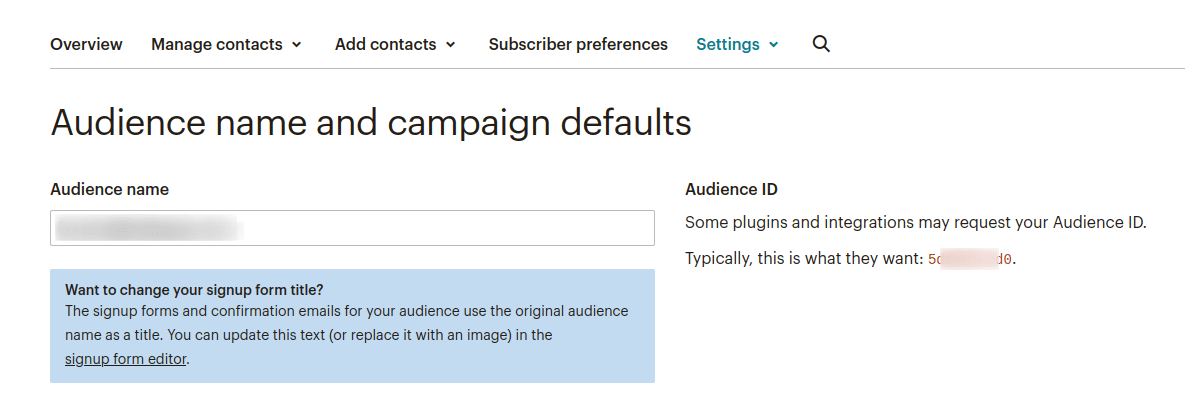This screenshot has height=410, width=1185.
Task: Click the Audience name field label
Action: pyautogui.click(x=109, y=189)
